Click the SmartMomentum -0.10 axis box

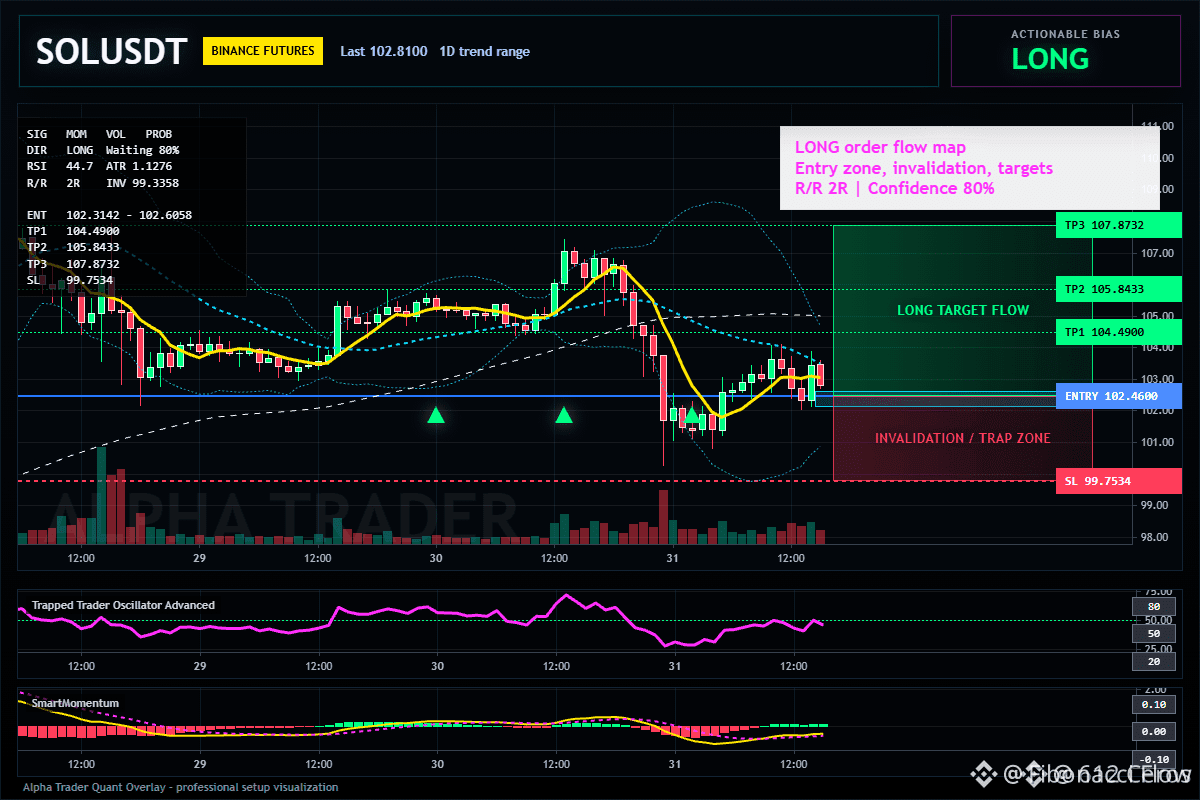[x=1152, y=759]
